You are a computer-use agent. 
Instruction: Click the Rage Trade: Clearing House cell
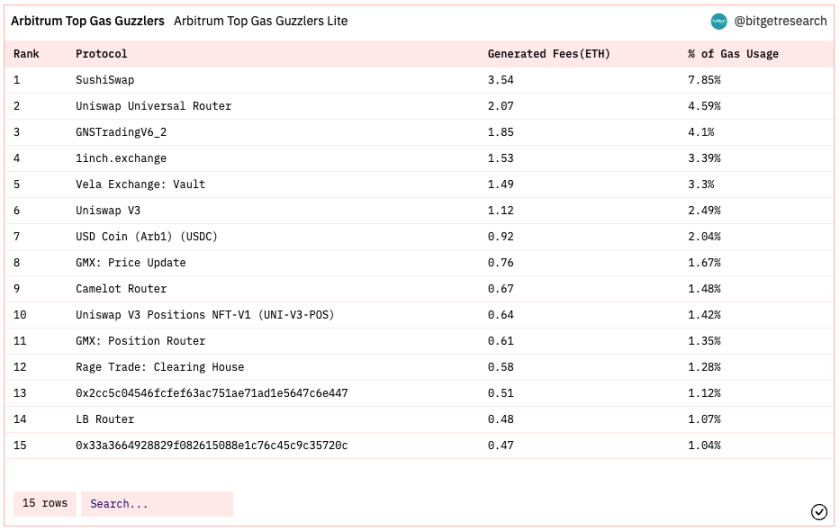tap(160, 367)
